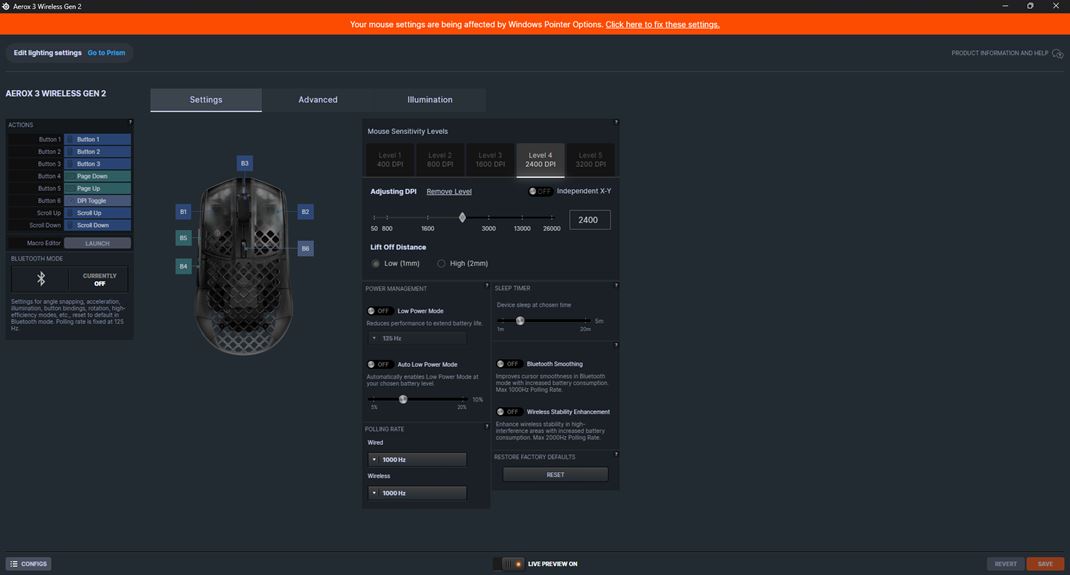Open Scroll Up action dropdown
1070x575 pixels.
pyautogui.click(x=98, y=213)
